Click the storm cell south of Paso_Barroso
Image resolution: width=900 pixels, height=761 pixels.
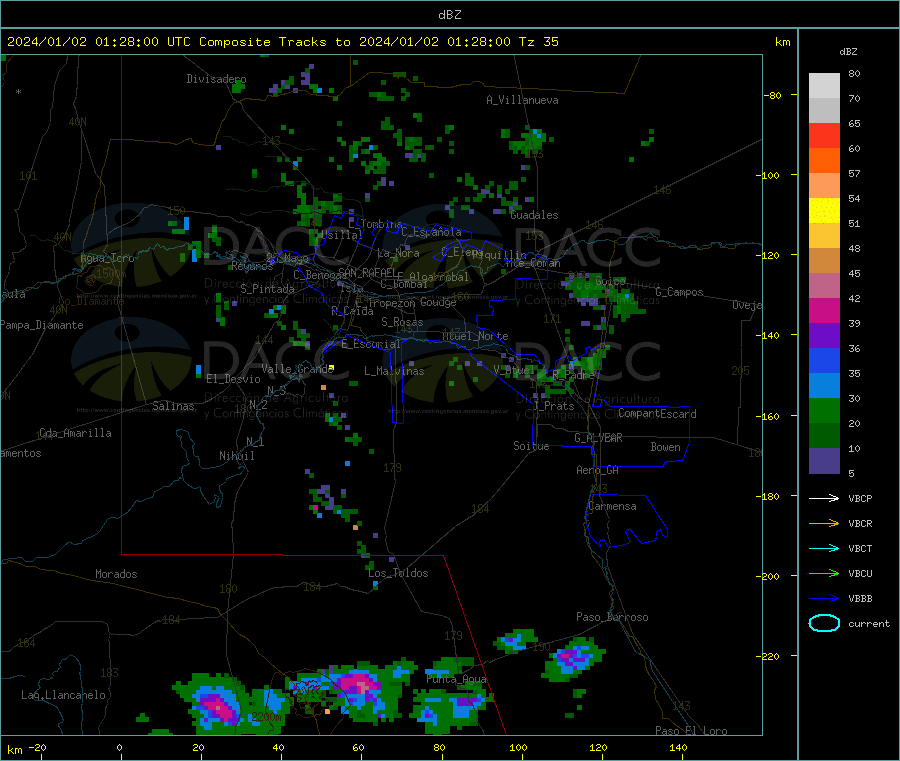point(574,658)
